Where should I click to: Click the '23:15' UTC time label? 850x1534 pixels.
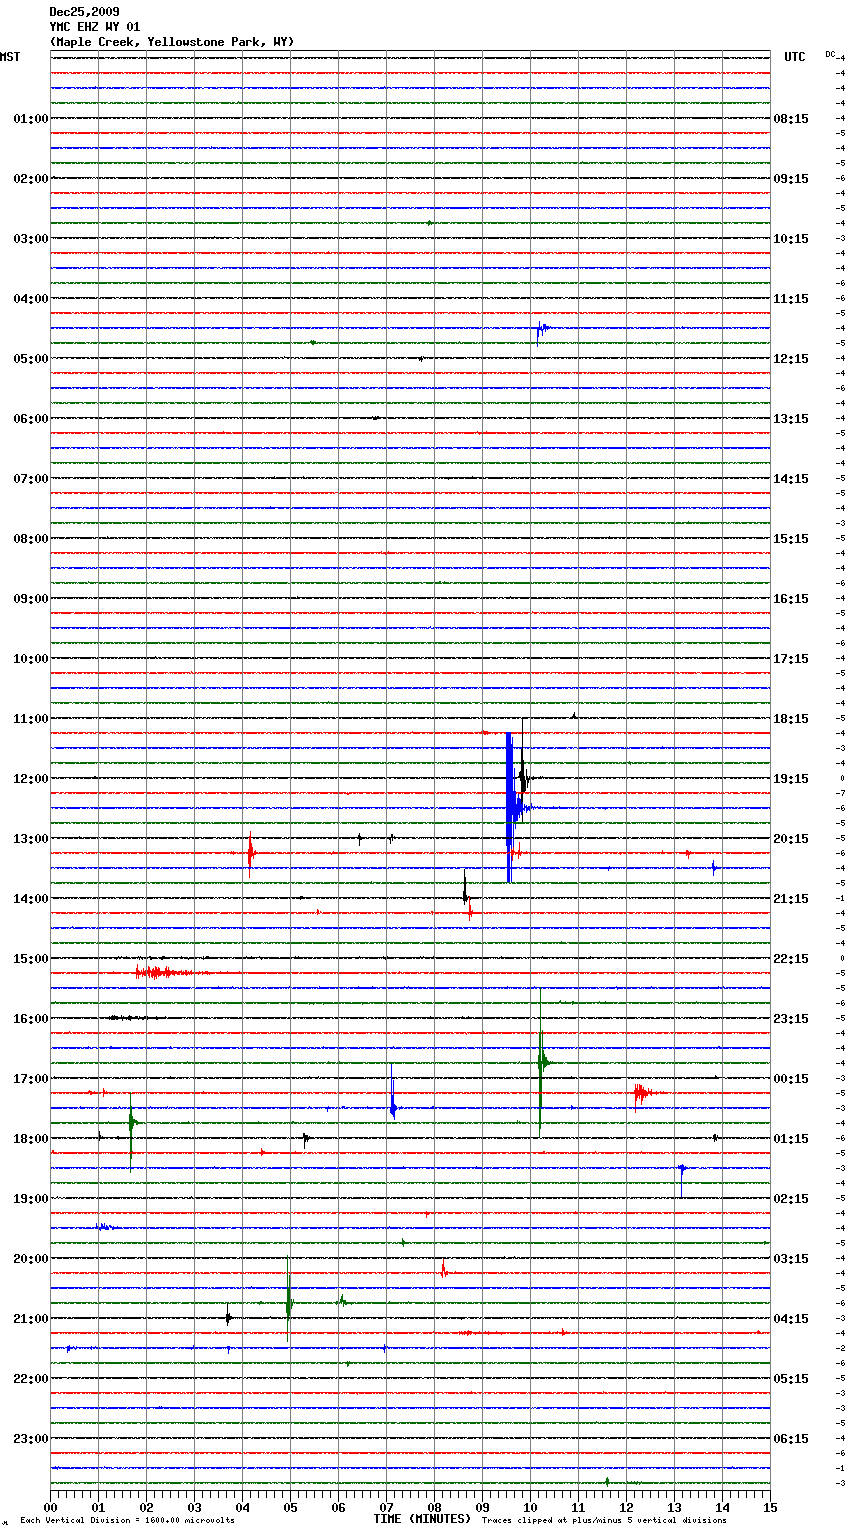pos(791,1019)
